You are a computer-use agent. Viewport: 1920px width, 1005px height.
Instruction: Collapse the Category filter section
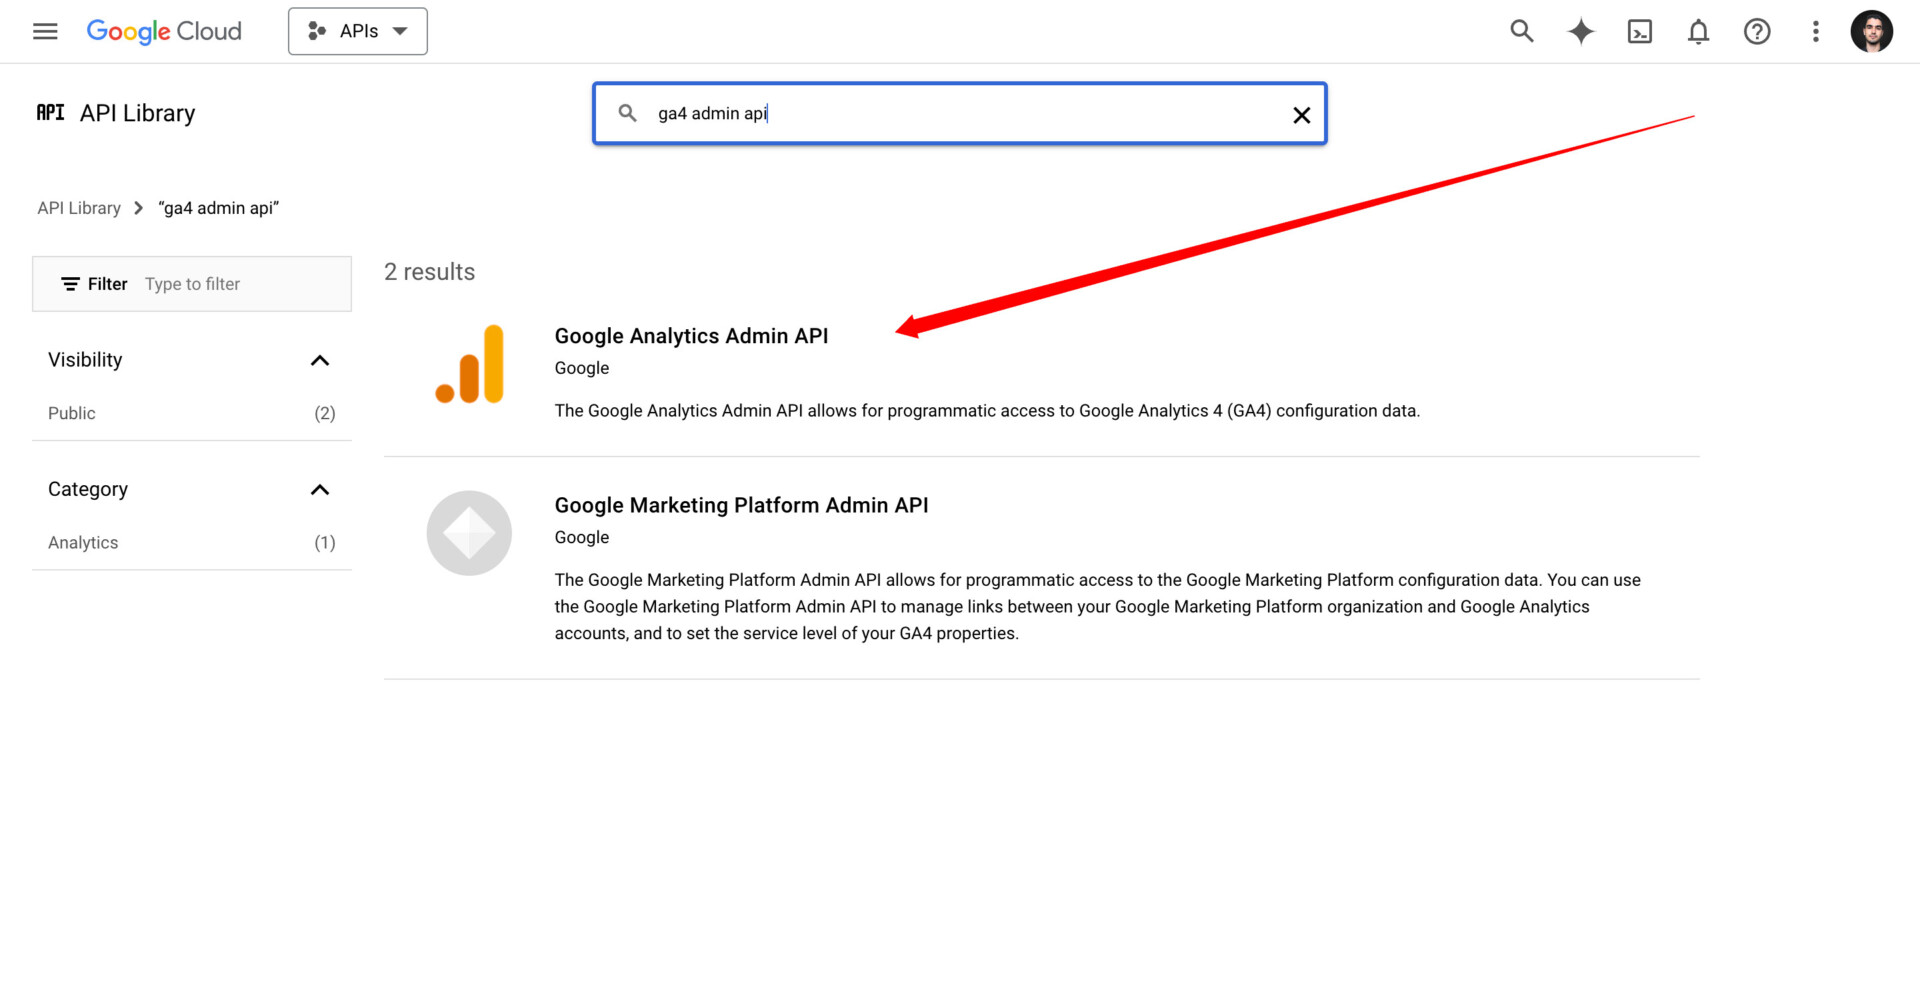pyautogui.click(x=319, y=489)
